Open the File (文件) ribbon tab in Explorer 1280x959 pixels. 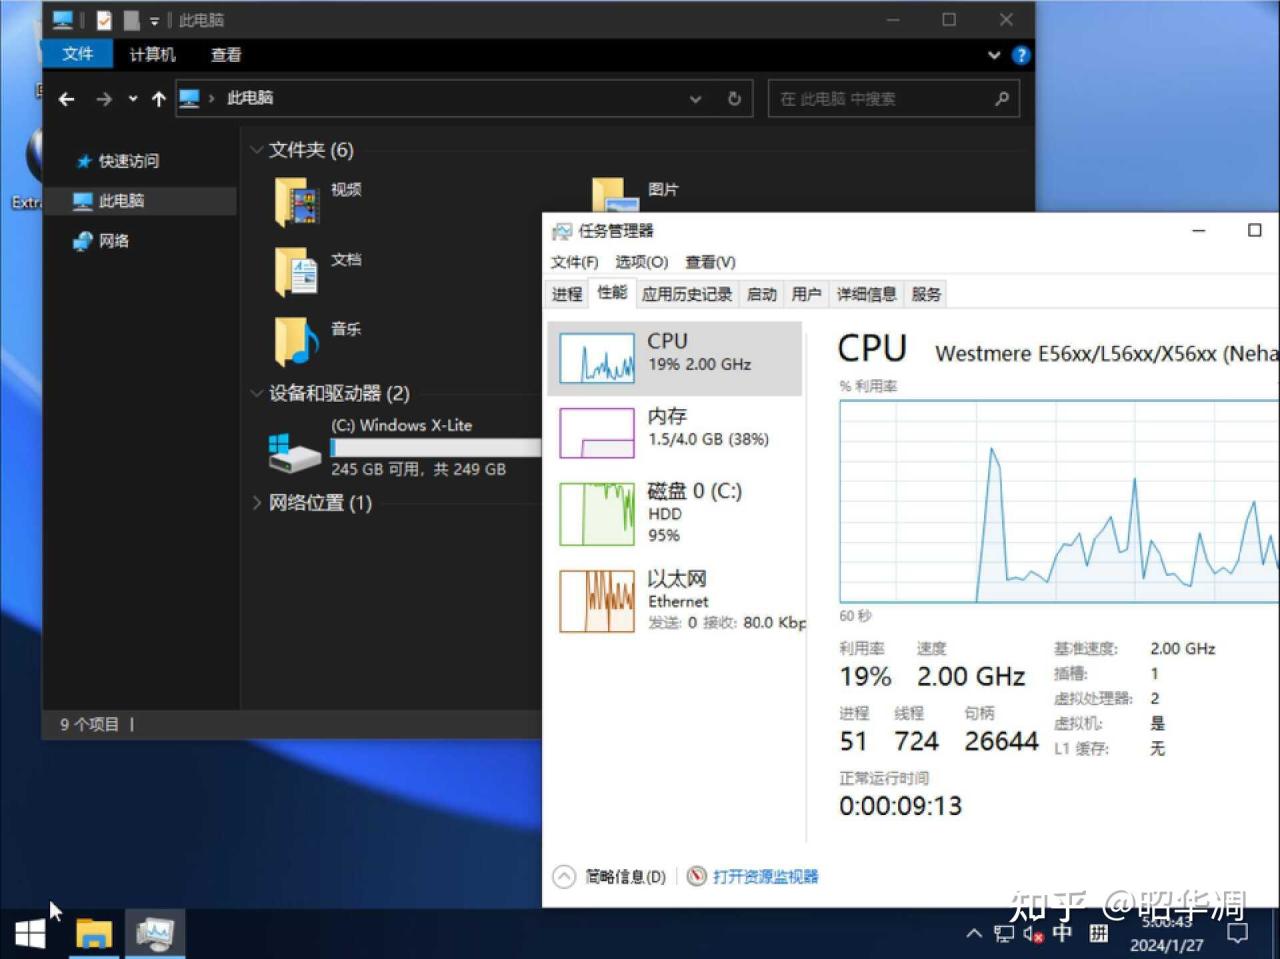[77, 54]
